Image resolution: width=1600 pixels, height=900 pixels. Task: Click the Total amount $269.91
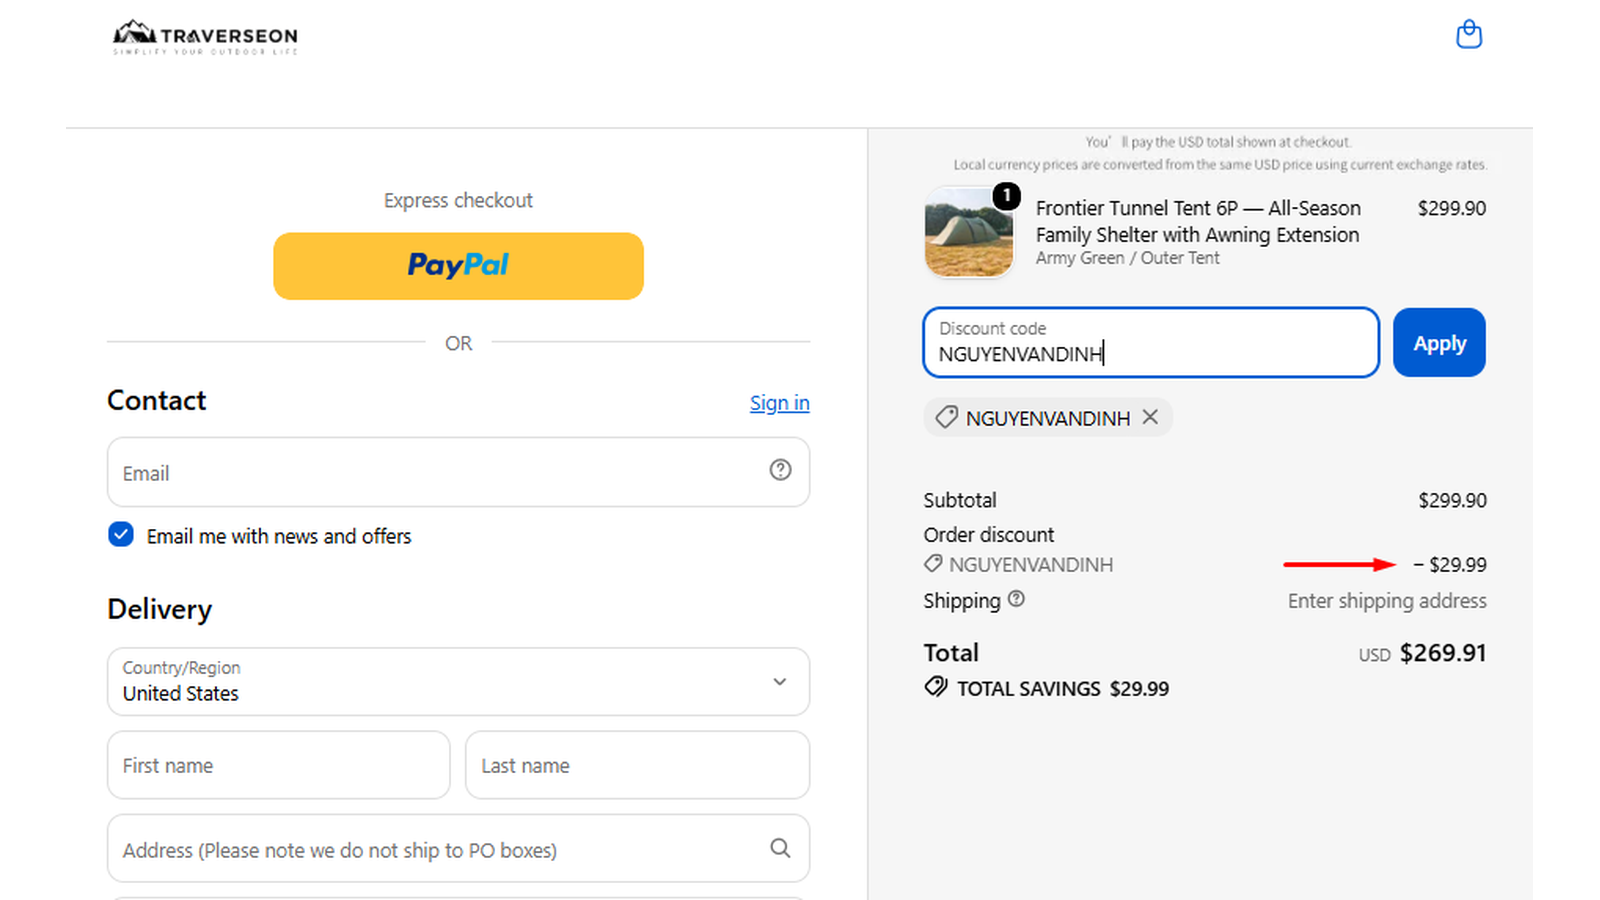[x=1443, y=653]
